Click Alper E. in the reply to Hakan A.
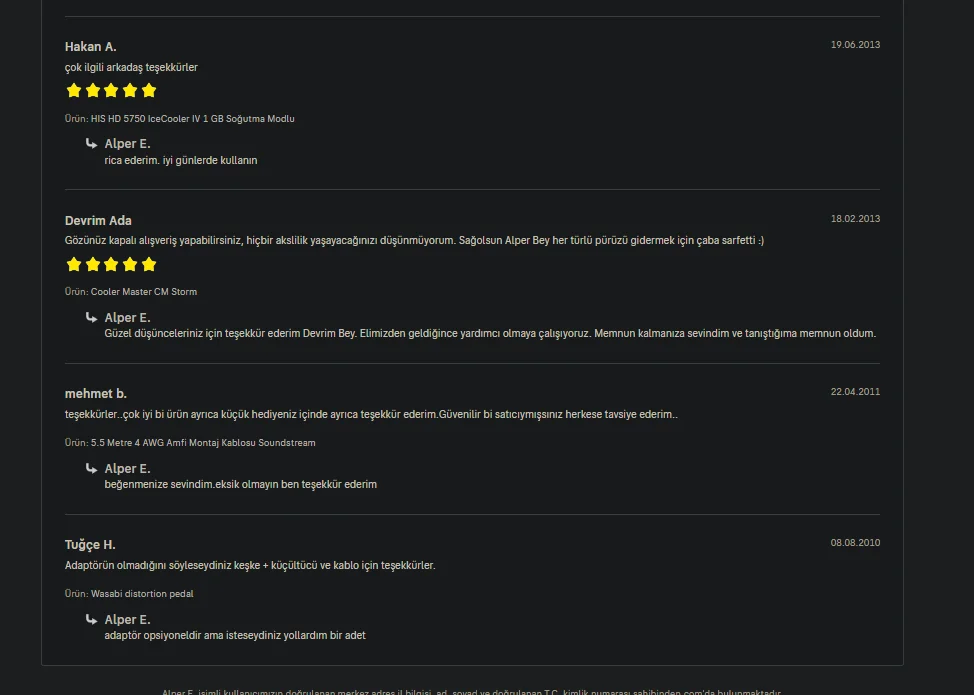The height and width of the screenshot is (695, 974). [127, 144]
